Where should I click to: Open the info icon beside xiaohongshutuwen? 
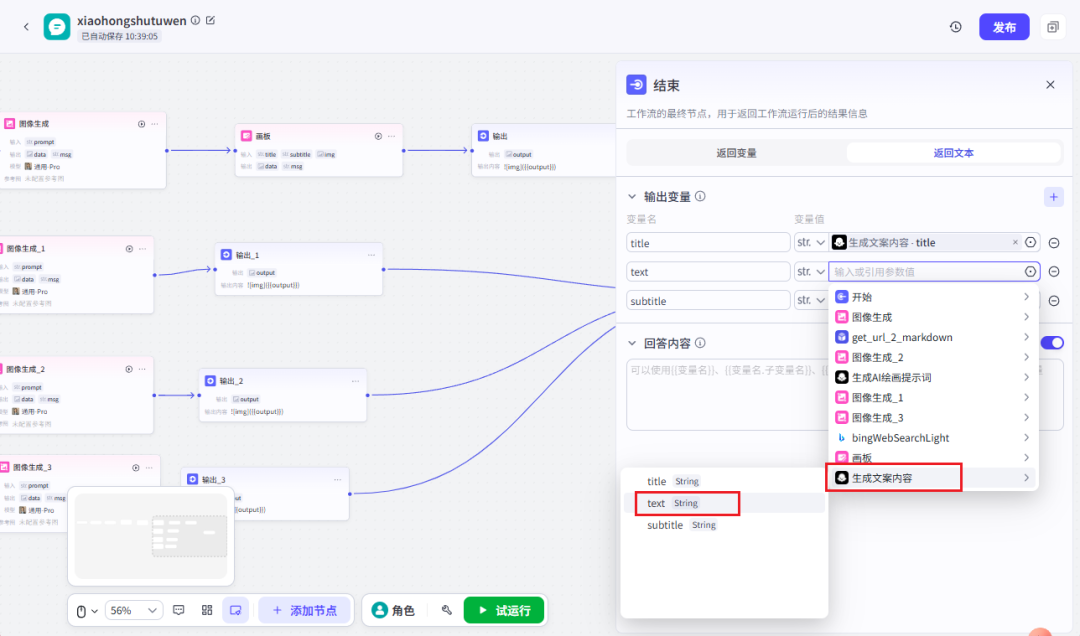(196, 21)
